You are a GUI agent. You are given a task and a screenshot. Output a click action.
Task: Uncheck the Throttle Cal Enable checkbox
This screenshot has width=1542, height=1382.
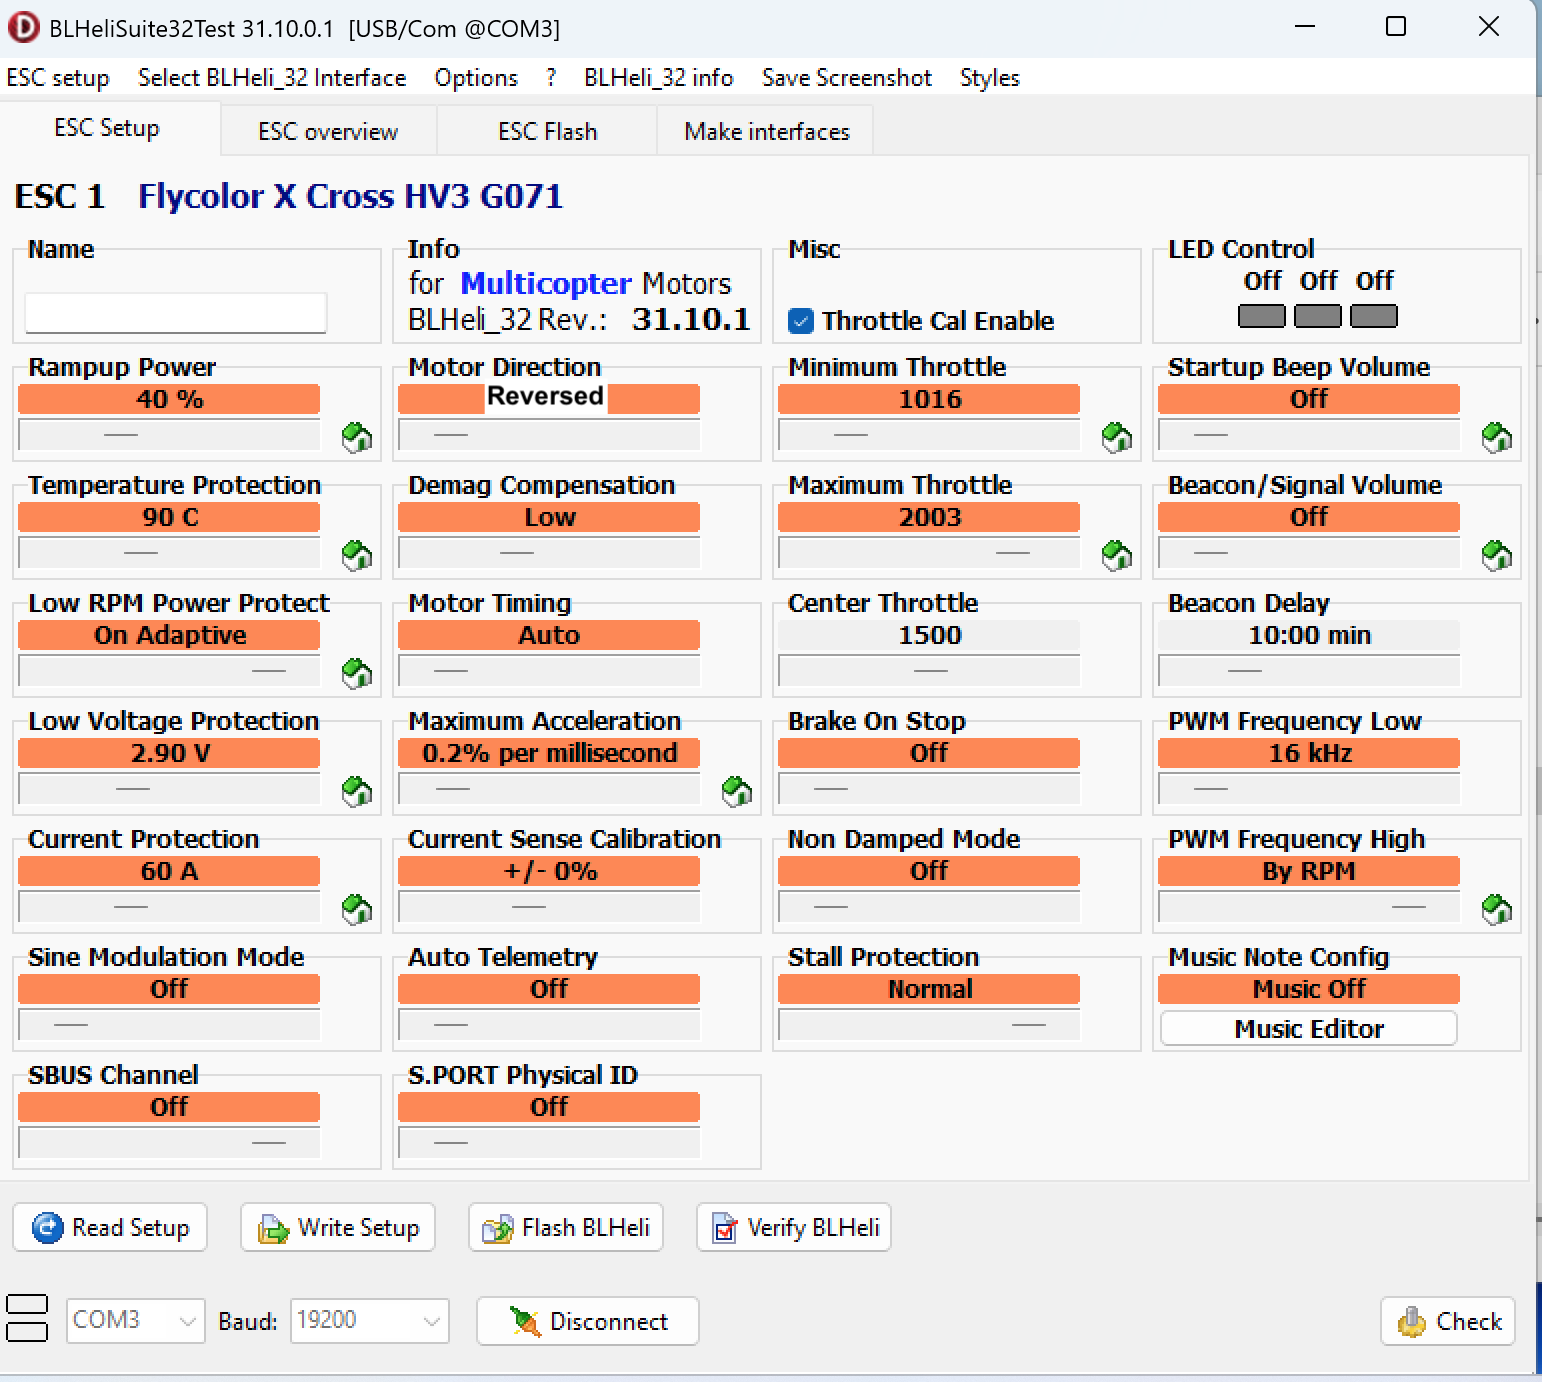801,321
